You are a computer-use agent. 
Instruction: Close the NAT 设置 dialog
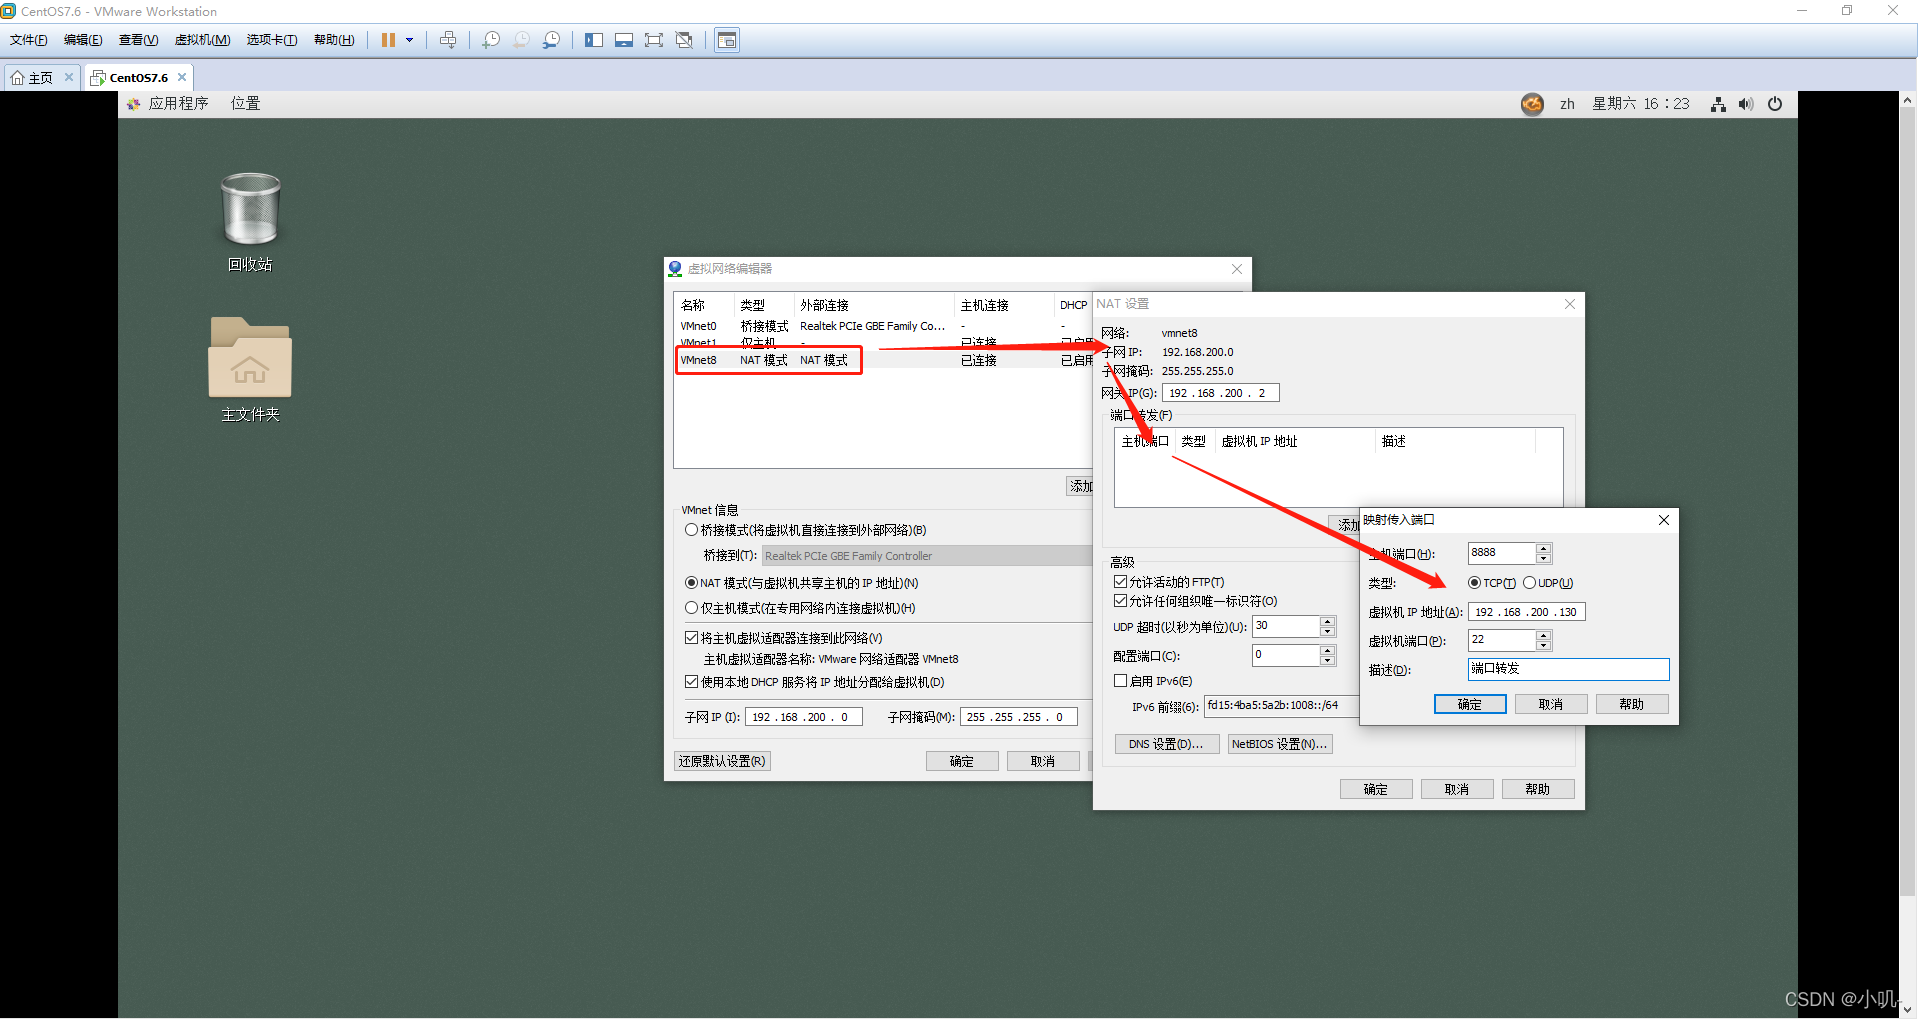1570,304
